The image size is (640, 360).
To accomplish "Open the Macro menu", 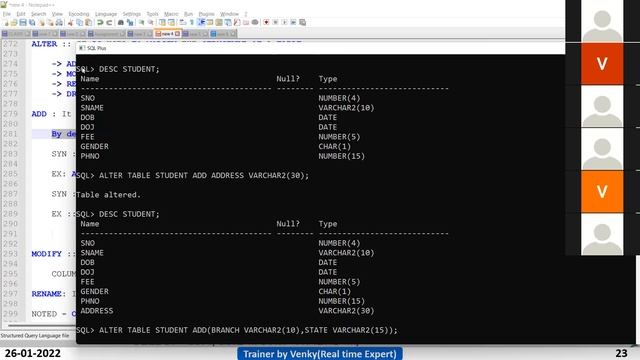I will (171, 14).
